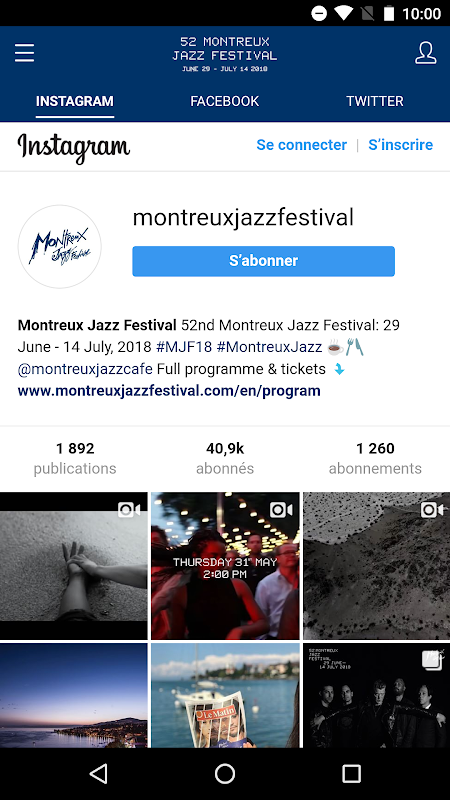Screen dimensions: 450x800
Task: Select the Instagram tab
Action: point(74,101)
